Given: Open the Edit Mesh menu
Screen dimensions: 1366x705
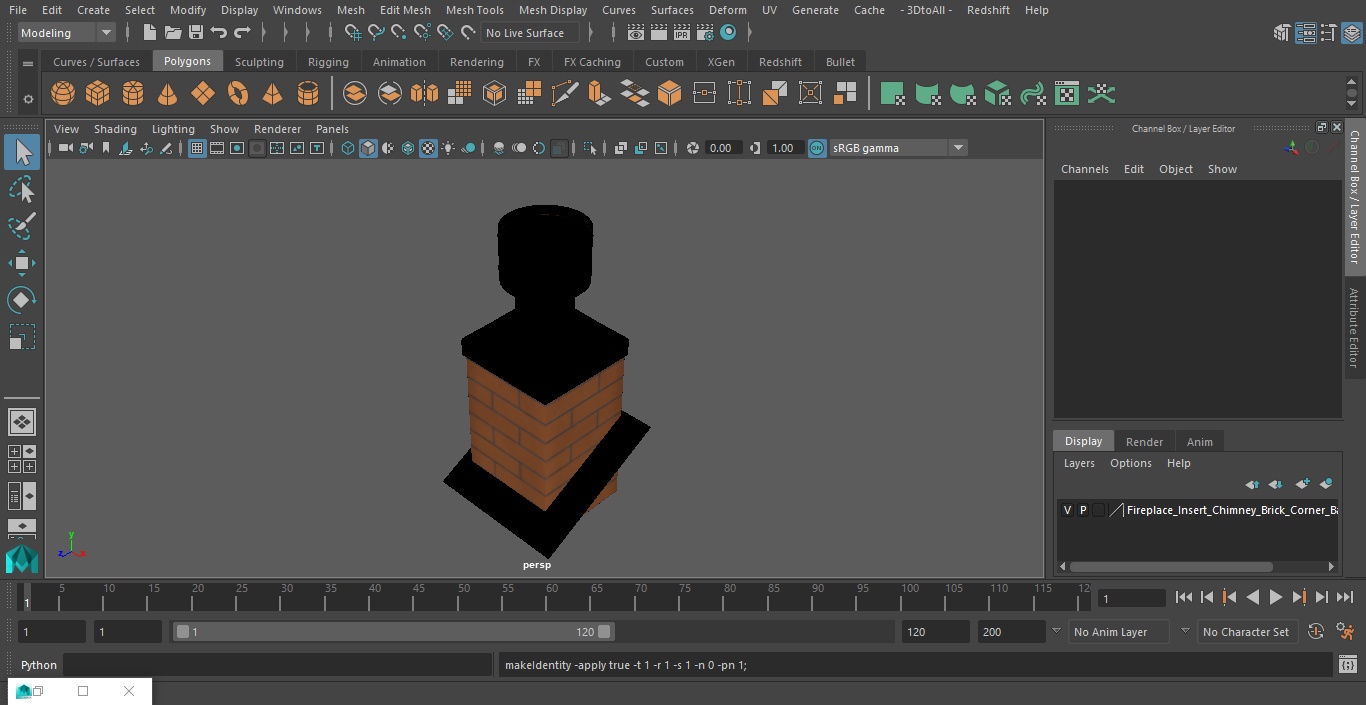Looking at the screenshot, I should click(405, 10).
